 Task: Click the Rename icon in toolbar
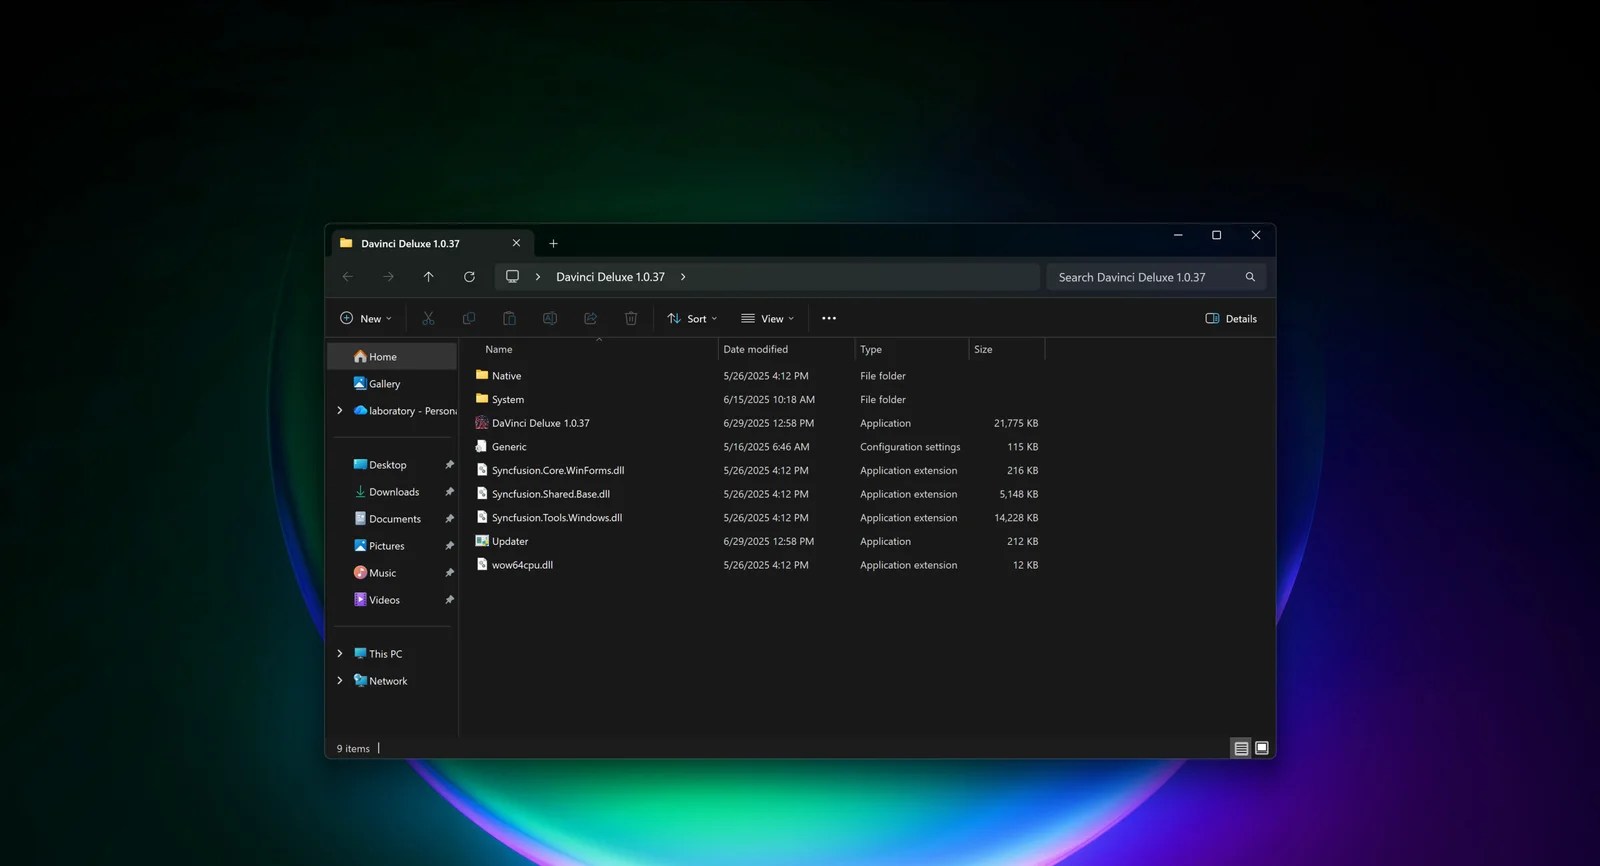(x=550, y=318)
